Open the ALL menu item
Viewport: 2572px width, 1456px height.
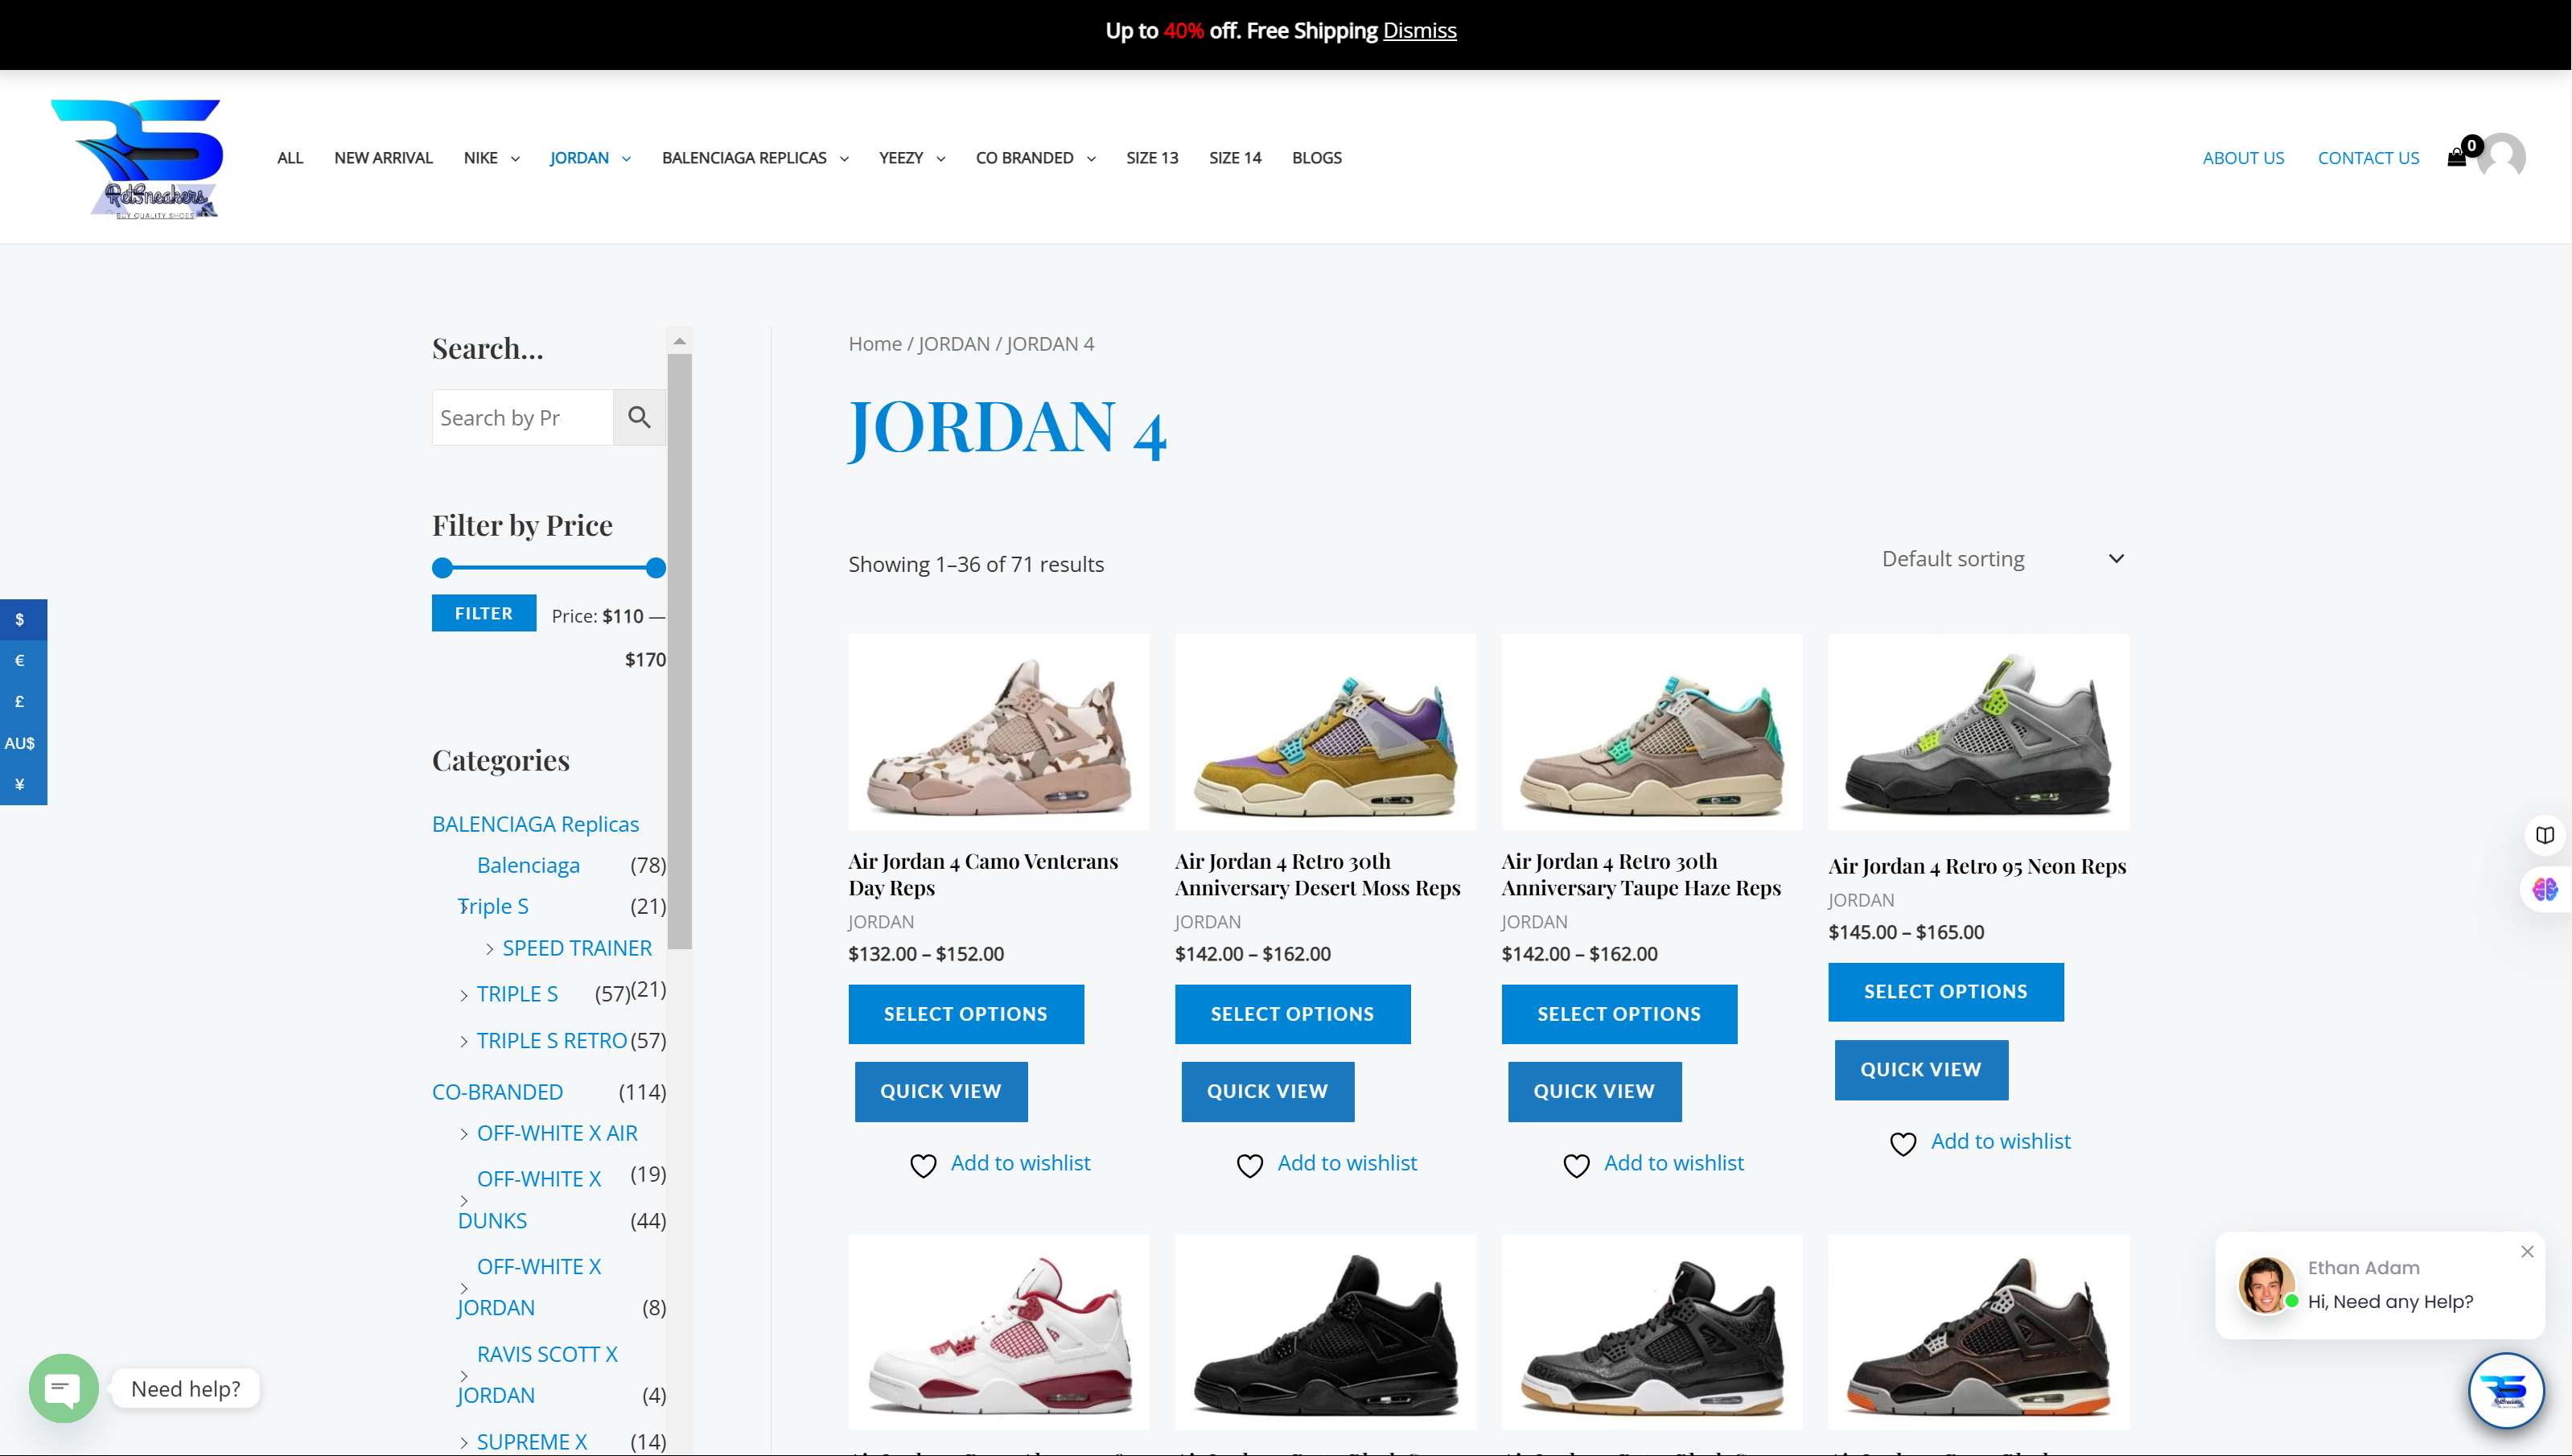(290, 158)
